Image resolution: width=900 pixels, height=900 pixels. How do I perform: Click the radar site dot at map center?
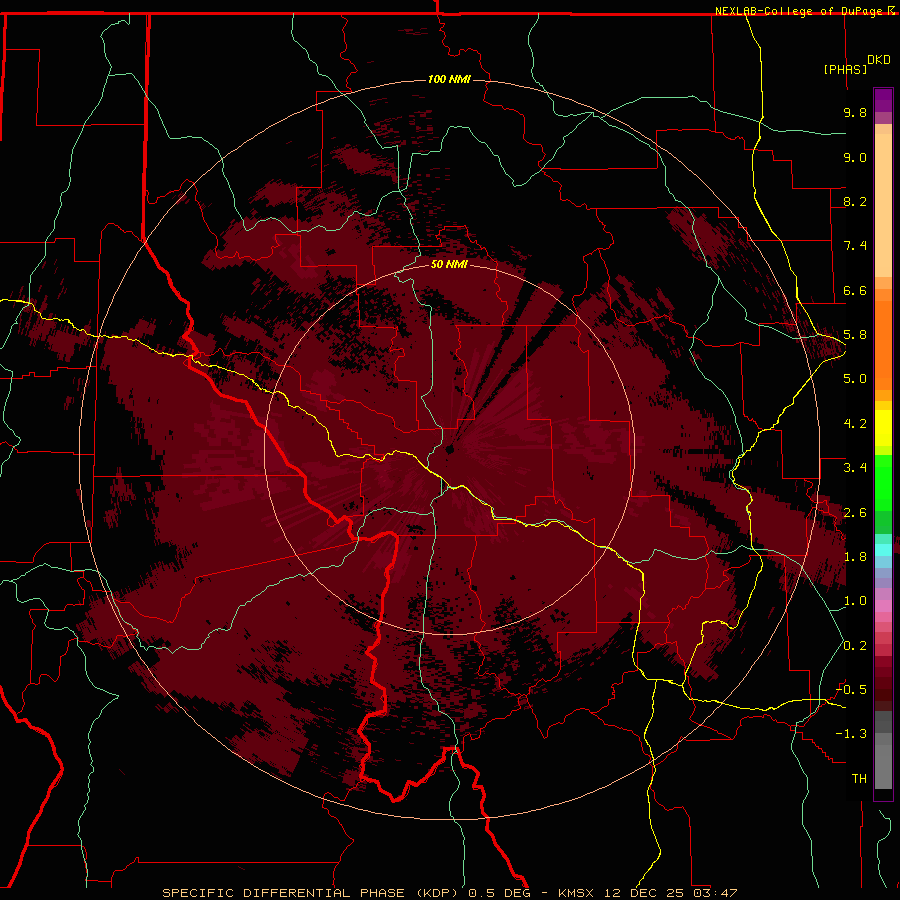[449, 449]
